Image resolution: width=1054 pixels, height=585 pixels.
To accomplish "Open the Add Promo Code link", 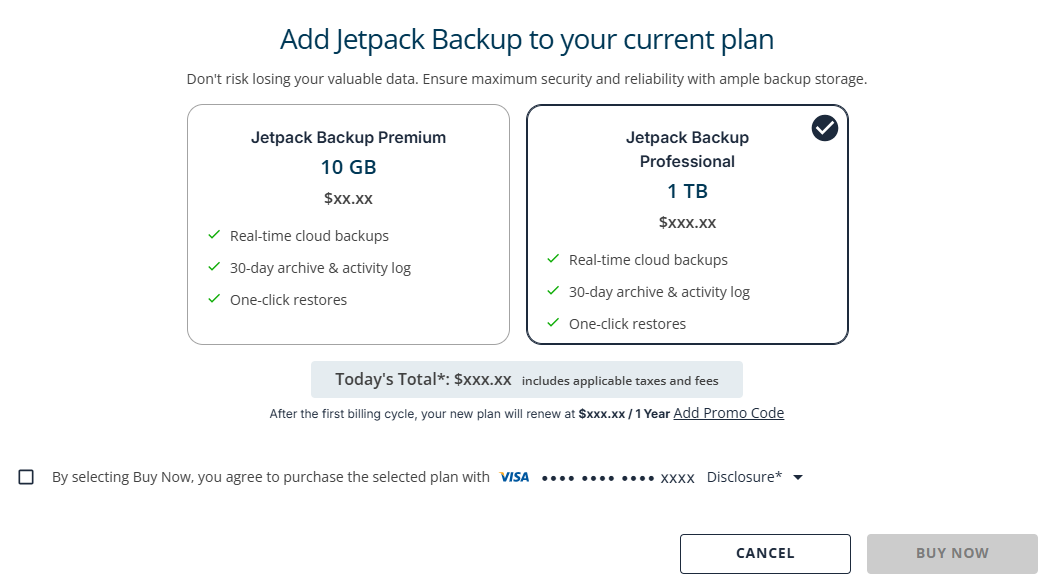I will point(728,413).
